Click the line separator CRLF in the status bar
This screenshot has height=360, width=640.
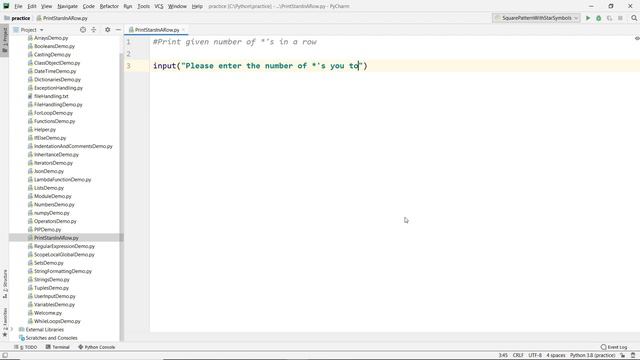tap(518, 355)
